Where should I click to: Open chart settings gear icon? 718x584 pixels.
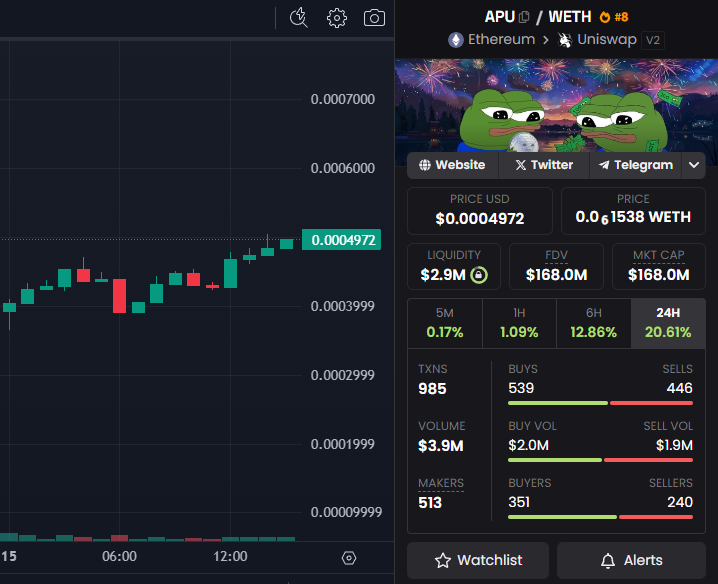[337, 18]
